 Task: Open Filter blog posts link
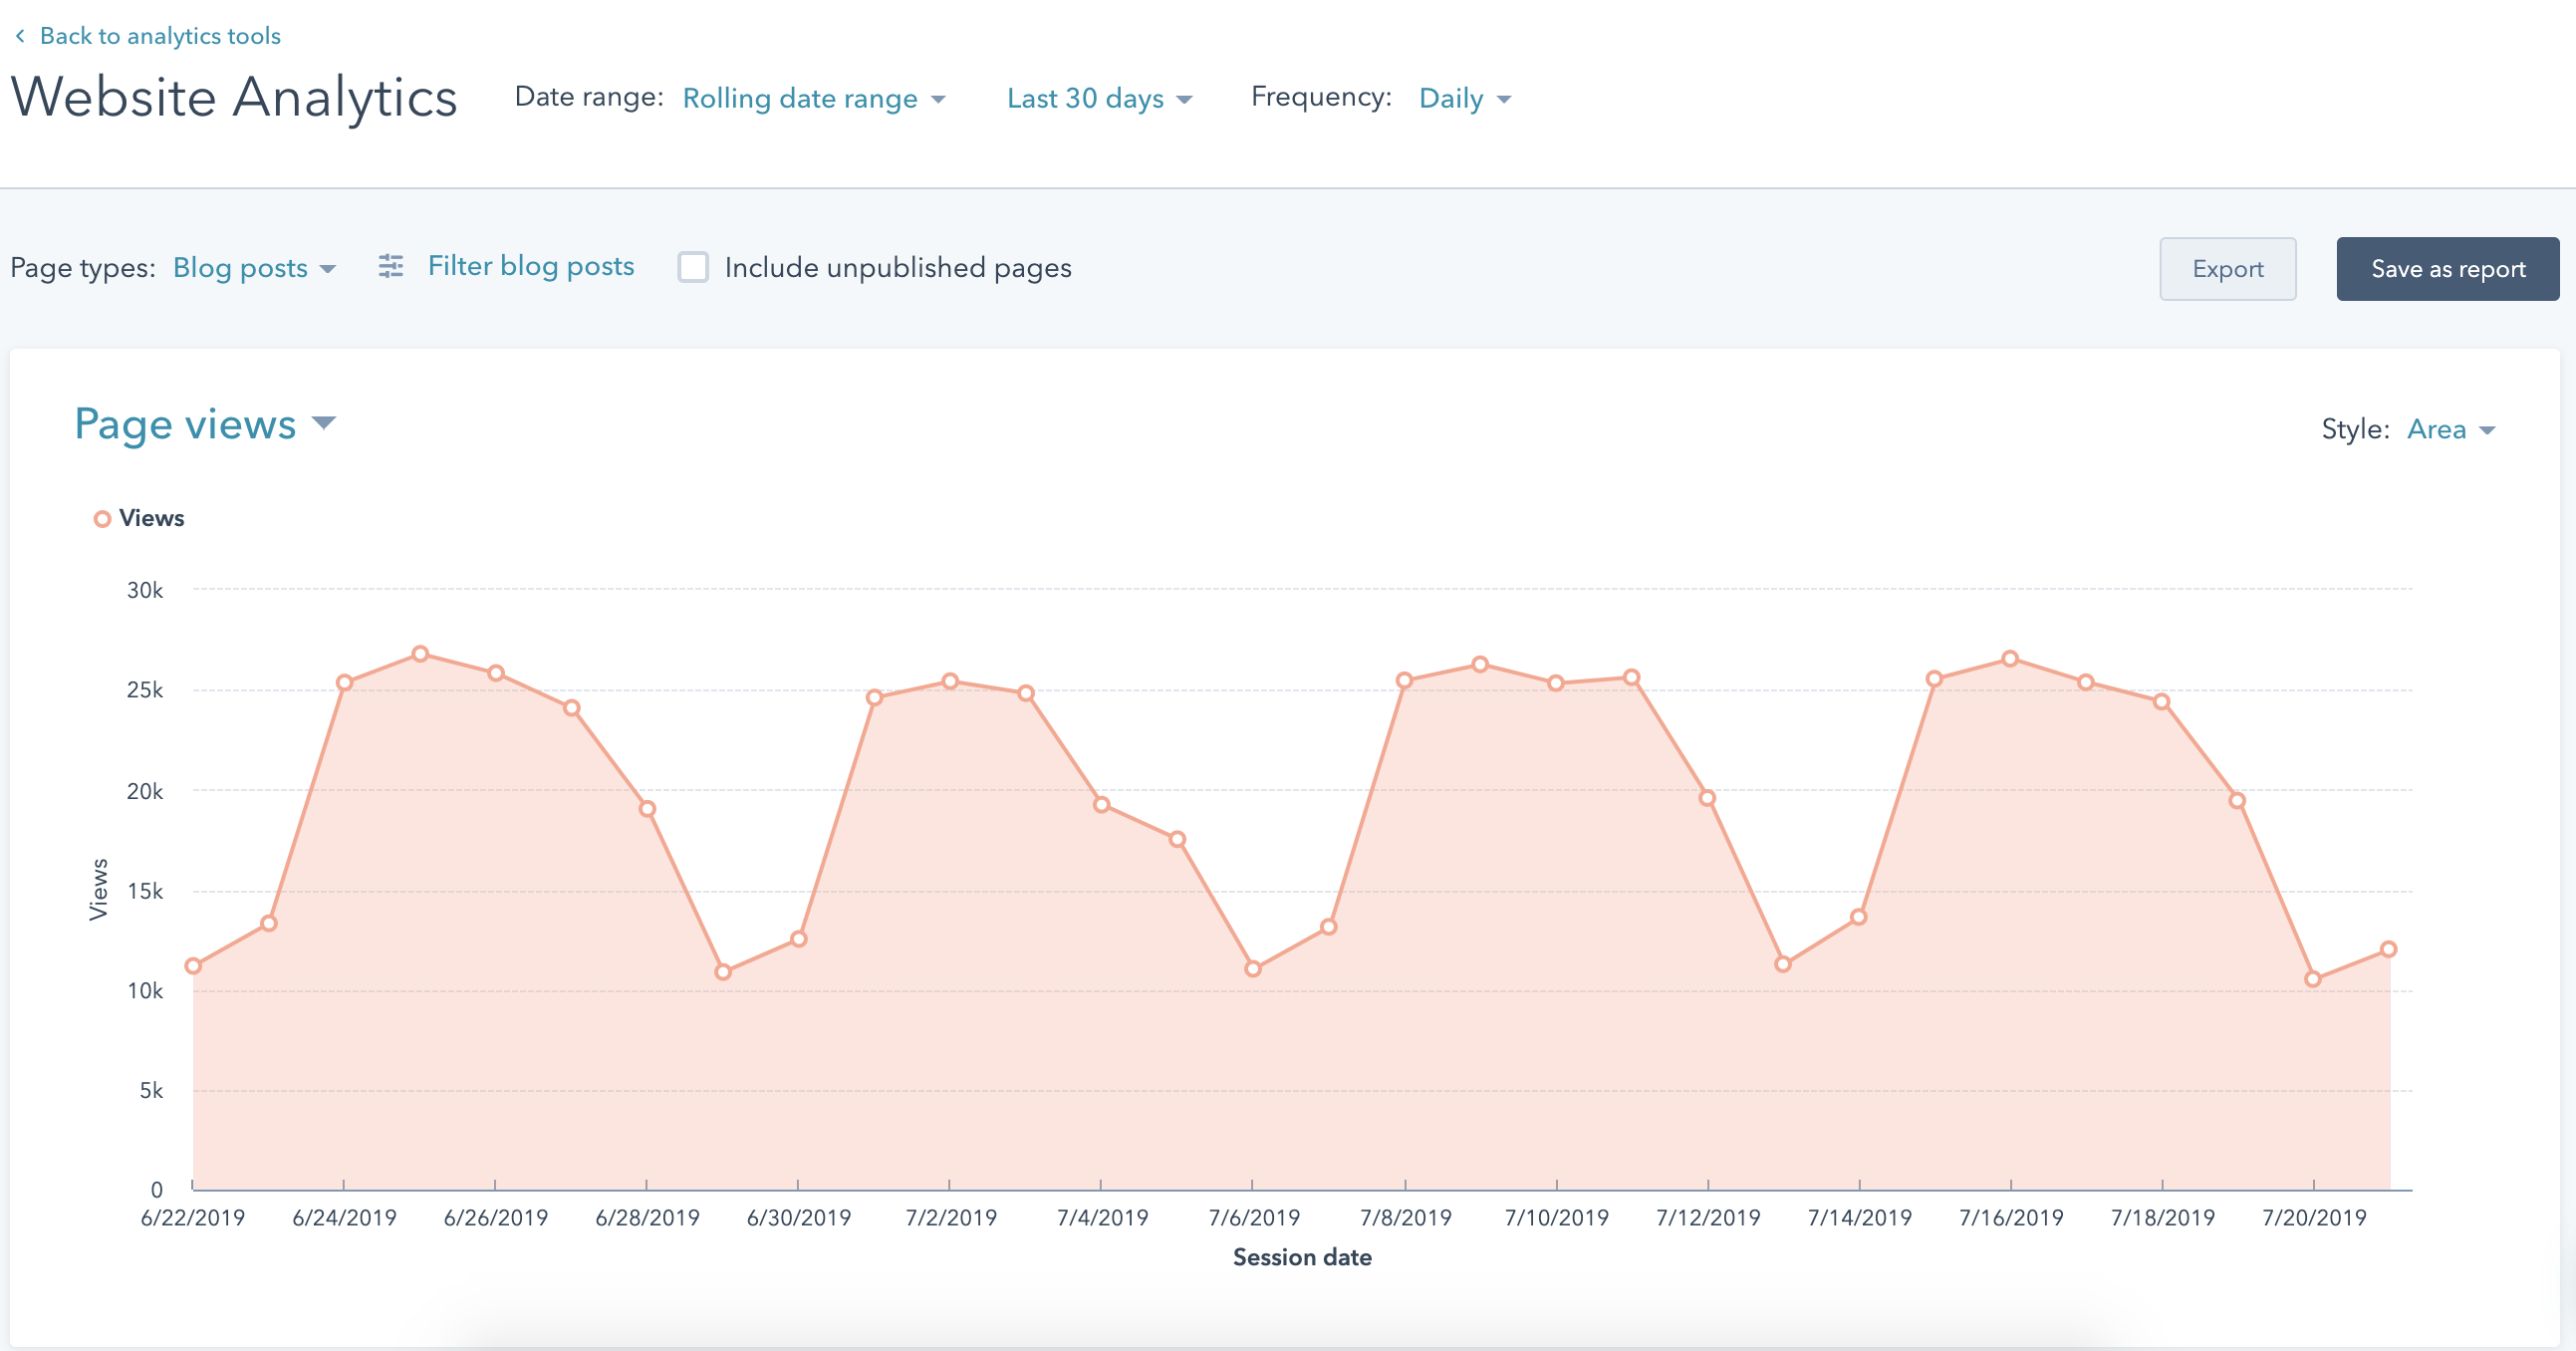pos(530,266)
